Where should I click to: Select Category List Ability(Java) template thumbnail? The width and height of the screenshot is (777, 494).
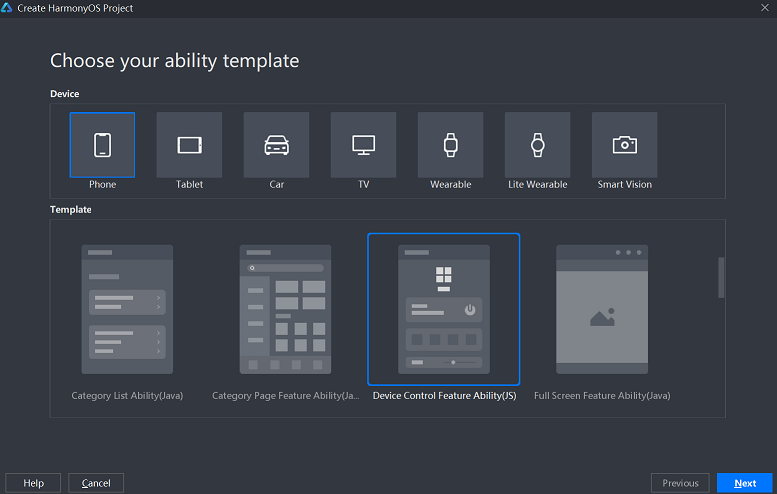coord(127,309)
